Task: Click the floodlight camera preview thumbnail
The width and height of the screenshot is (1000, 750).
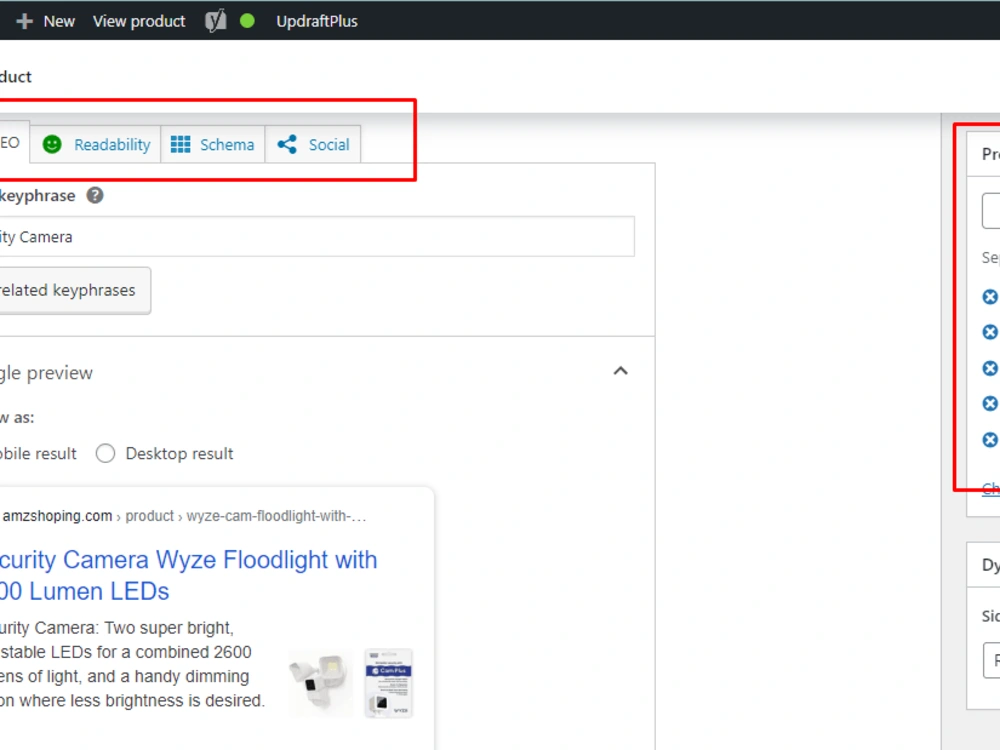Action: click(x=320, y=683)
